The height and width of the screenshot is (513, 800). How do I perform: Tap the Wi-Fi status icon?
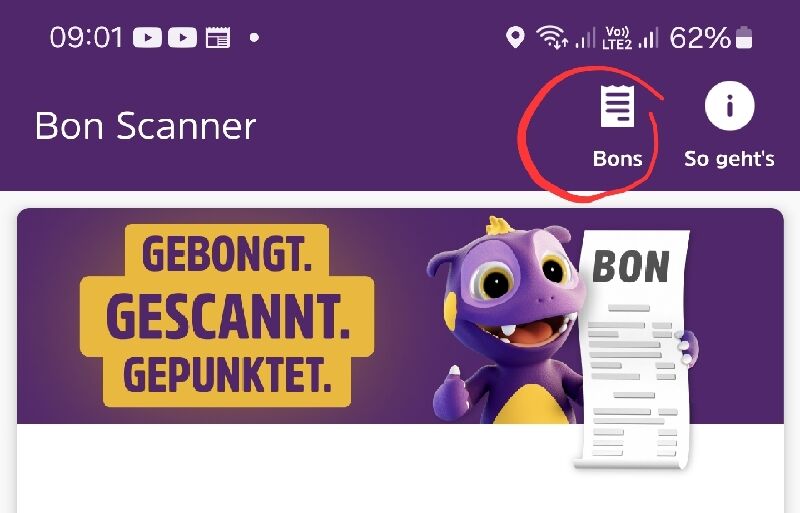point(552,37)
